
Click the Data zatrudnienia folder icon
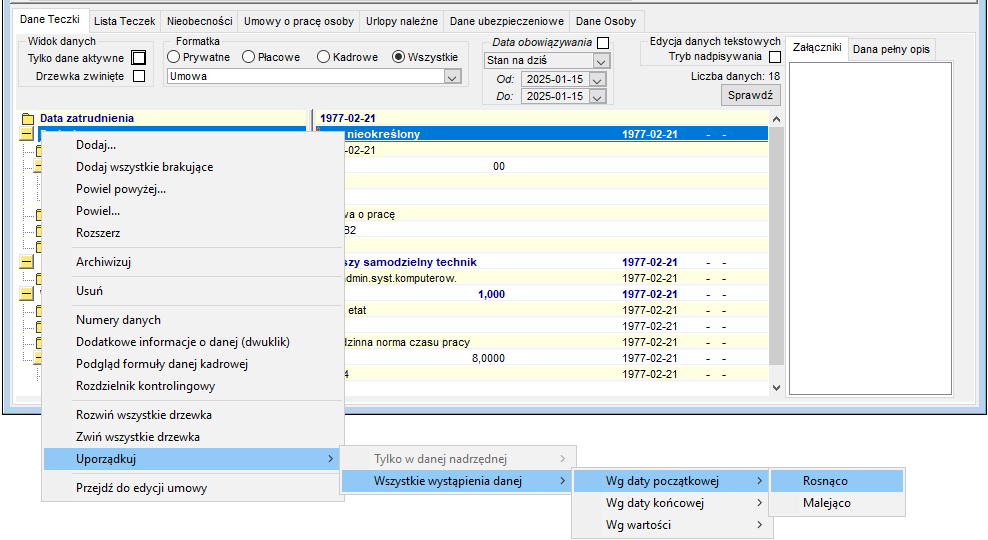coord(27,118)
